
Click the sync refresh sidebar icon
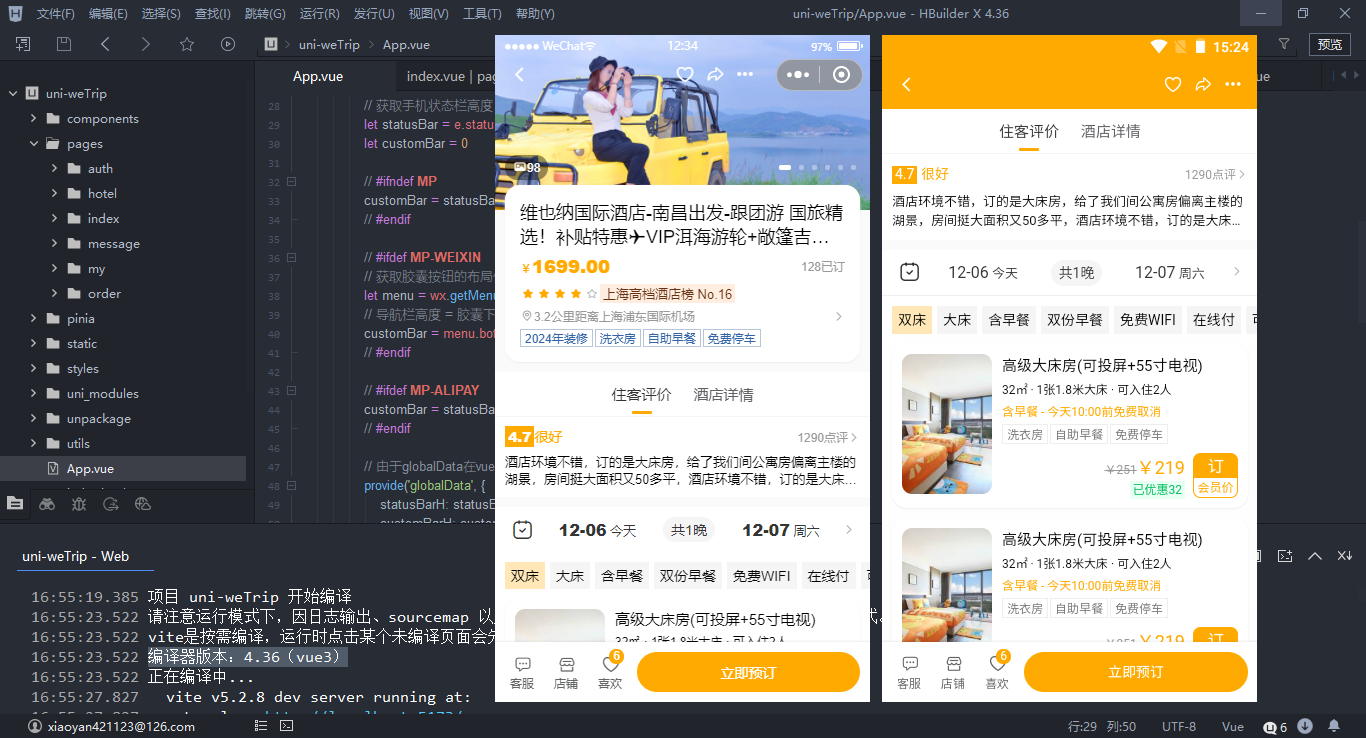(x=111, y=504)
